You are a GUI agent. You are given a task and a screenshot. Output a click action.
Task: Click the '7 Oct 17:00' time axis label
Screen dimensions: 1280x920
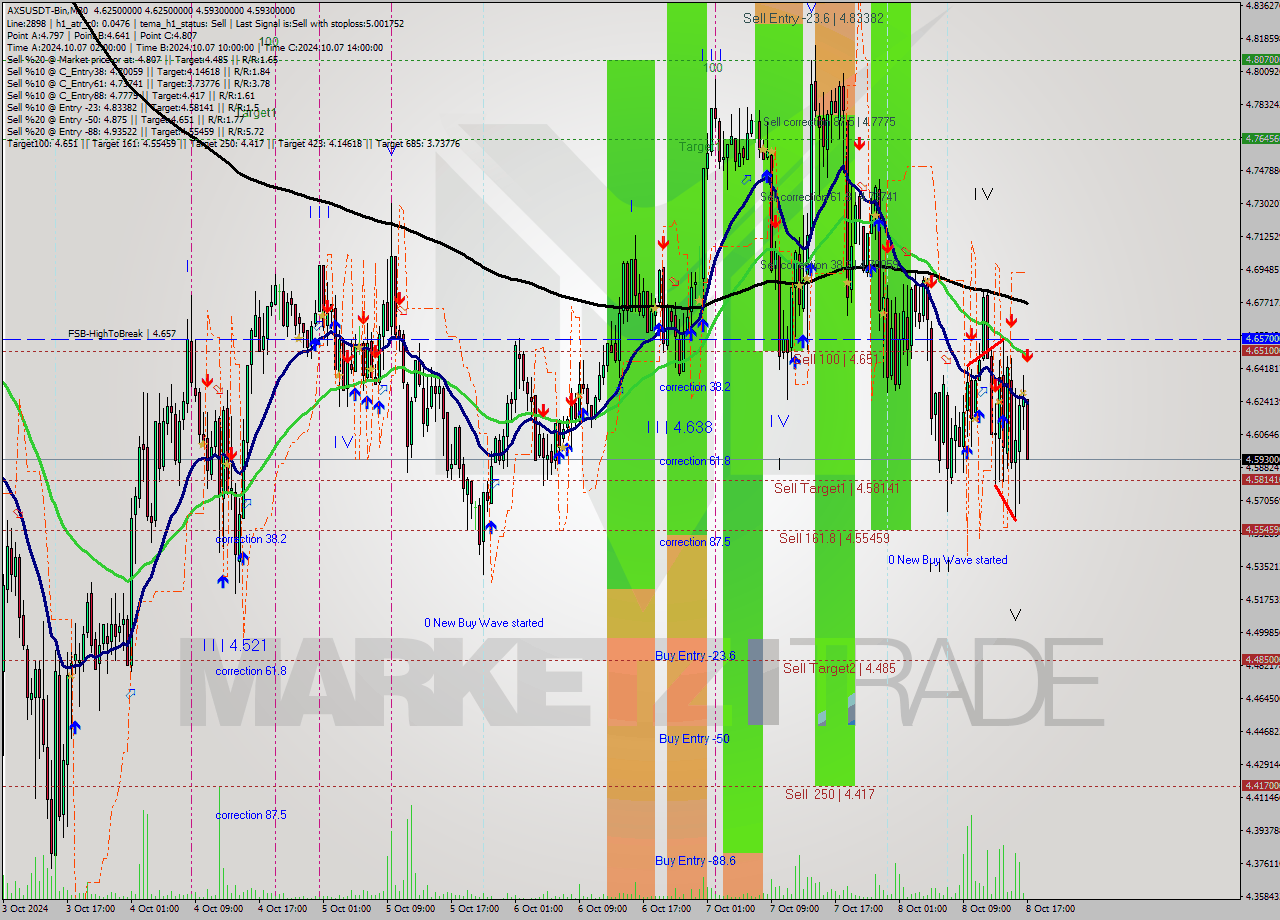coord(860,909)
